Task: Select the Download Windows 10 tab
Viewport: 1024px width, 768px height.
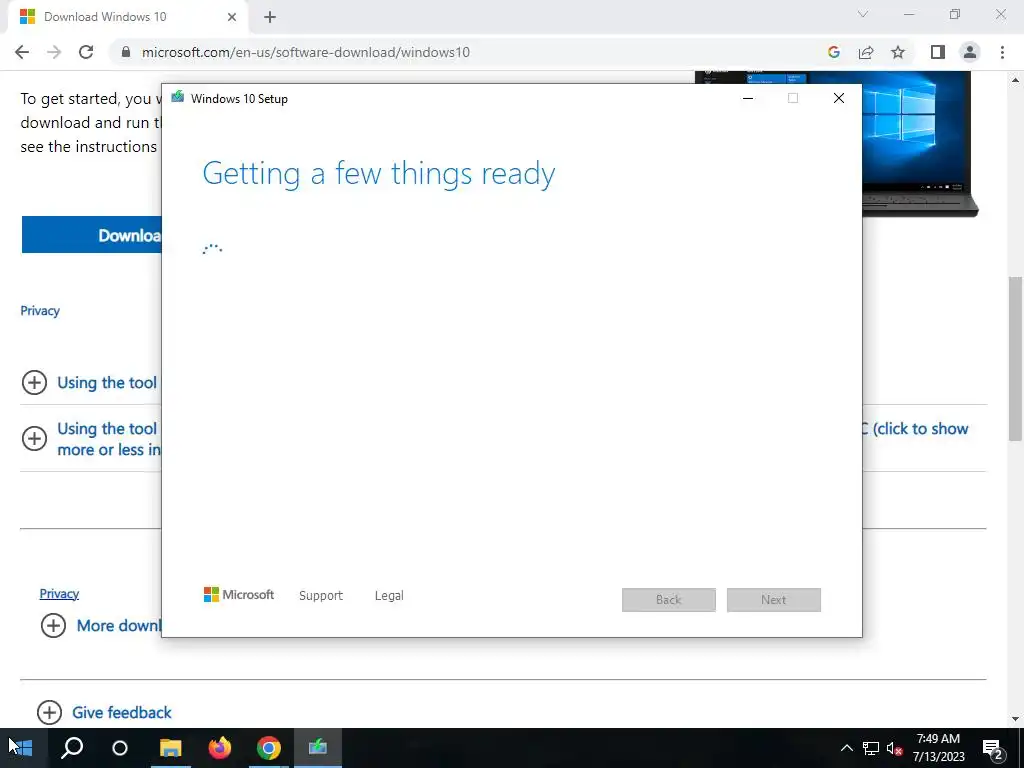Action: (128, 17)
